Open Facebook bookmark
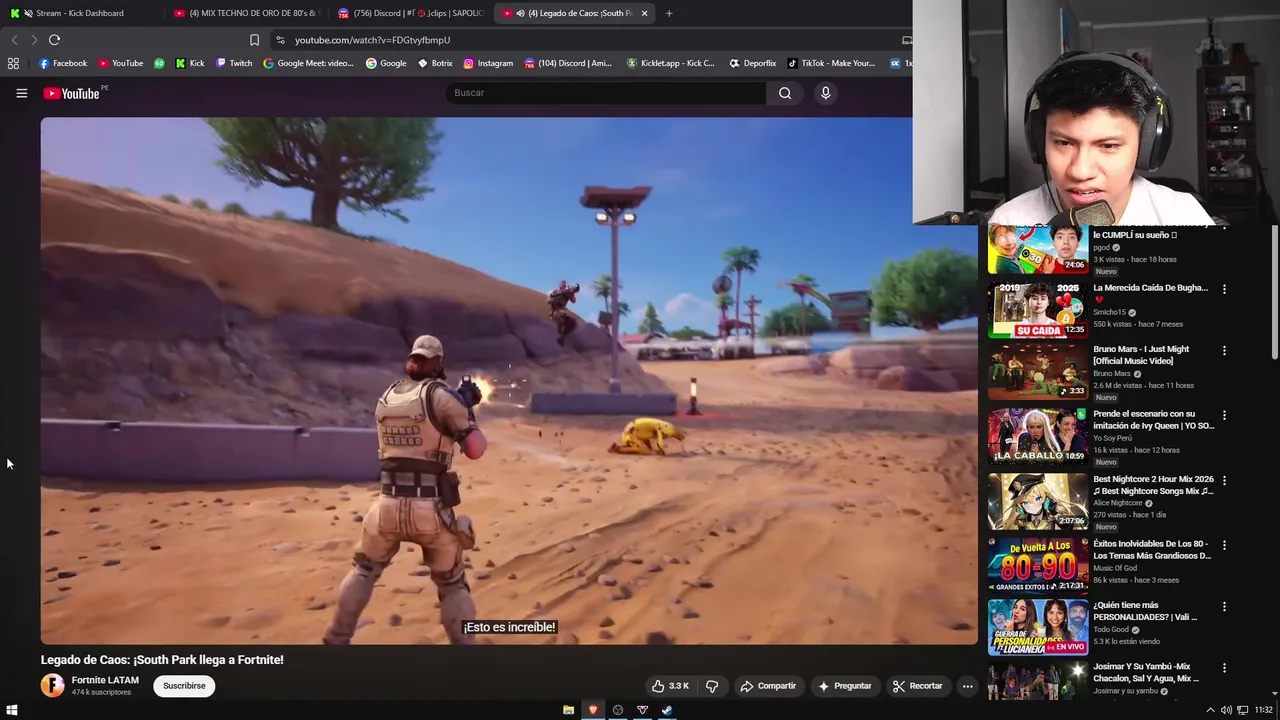1280x720 pixels. point(63,63)
